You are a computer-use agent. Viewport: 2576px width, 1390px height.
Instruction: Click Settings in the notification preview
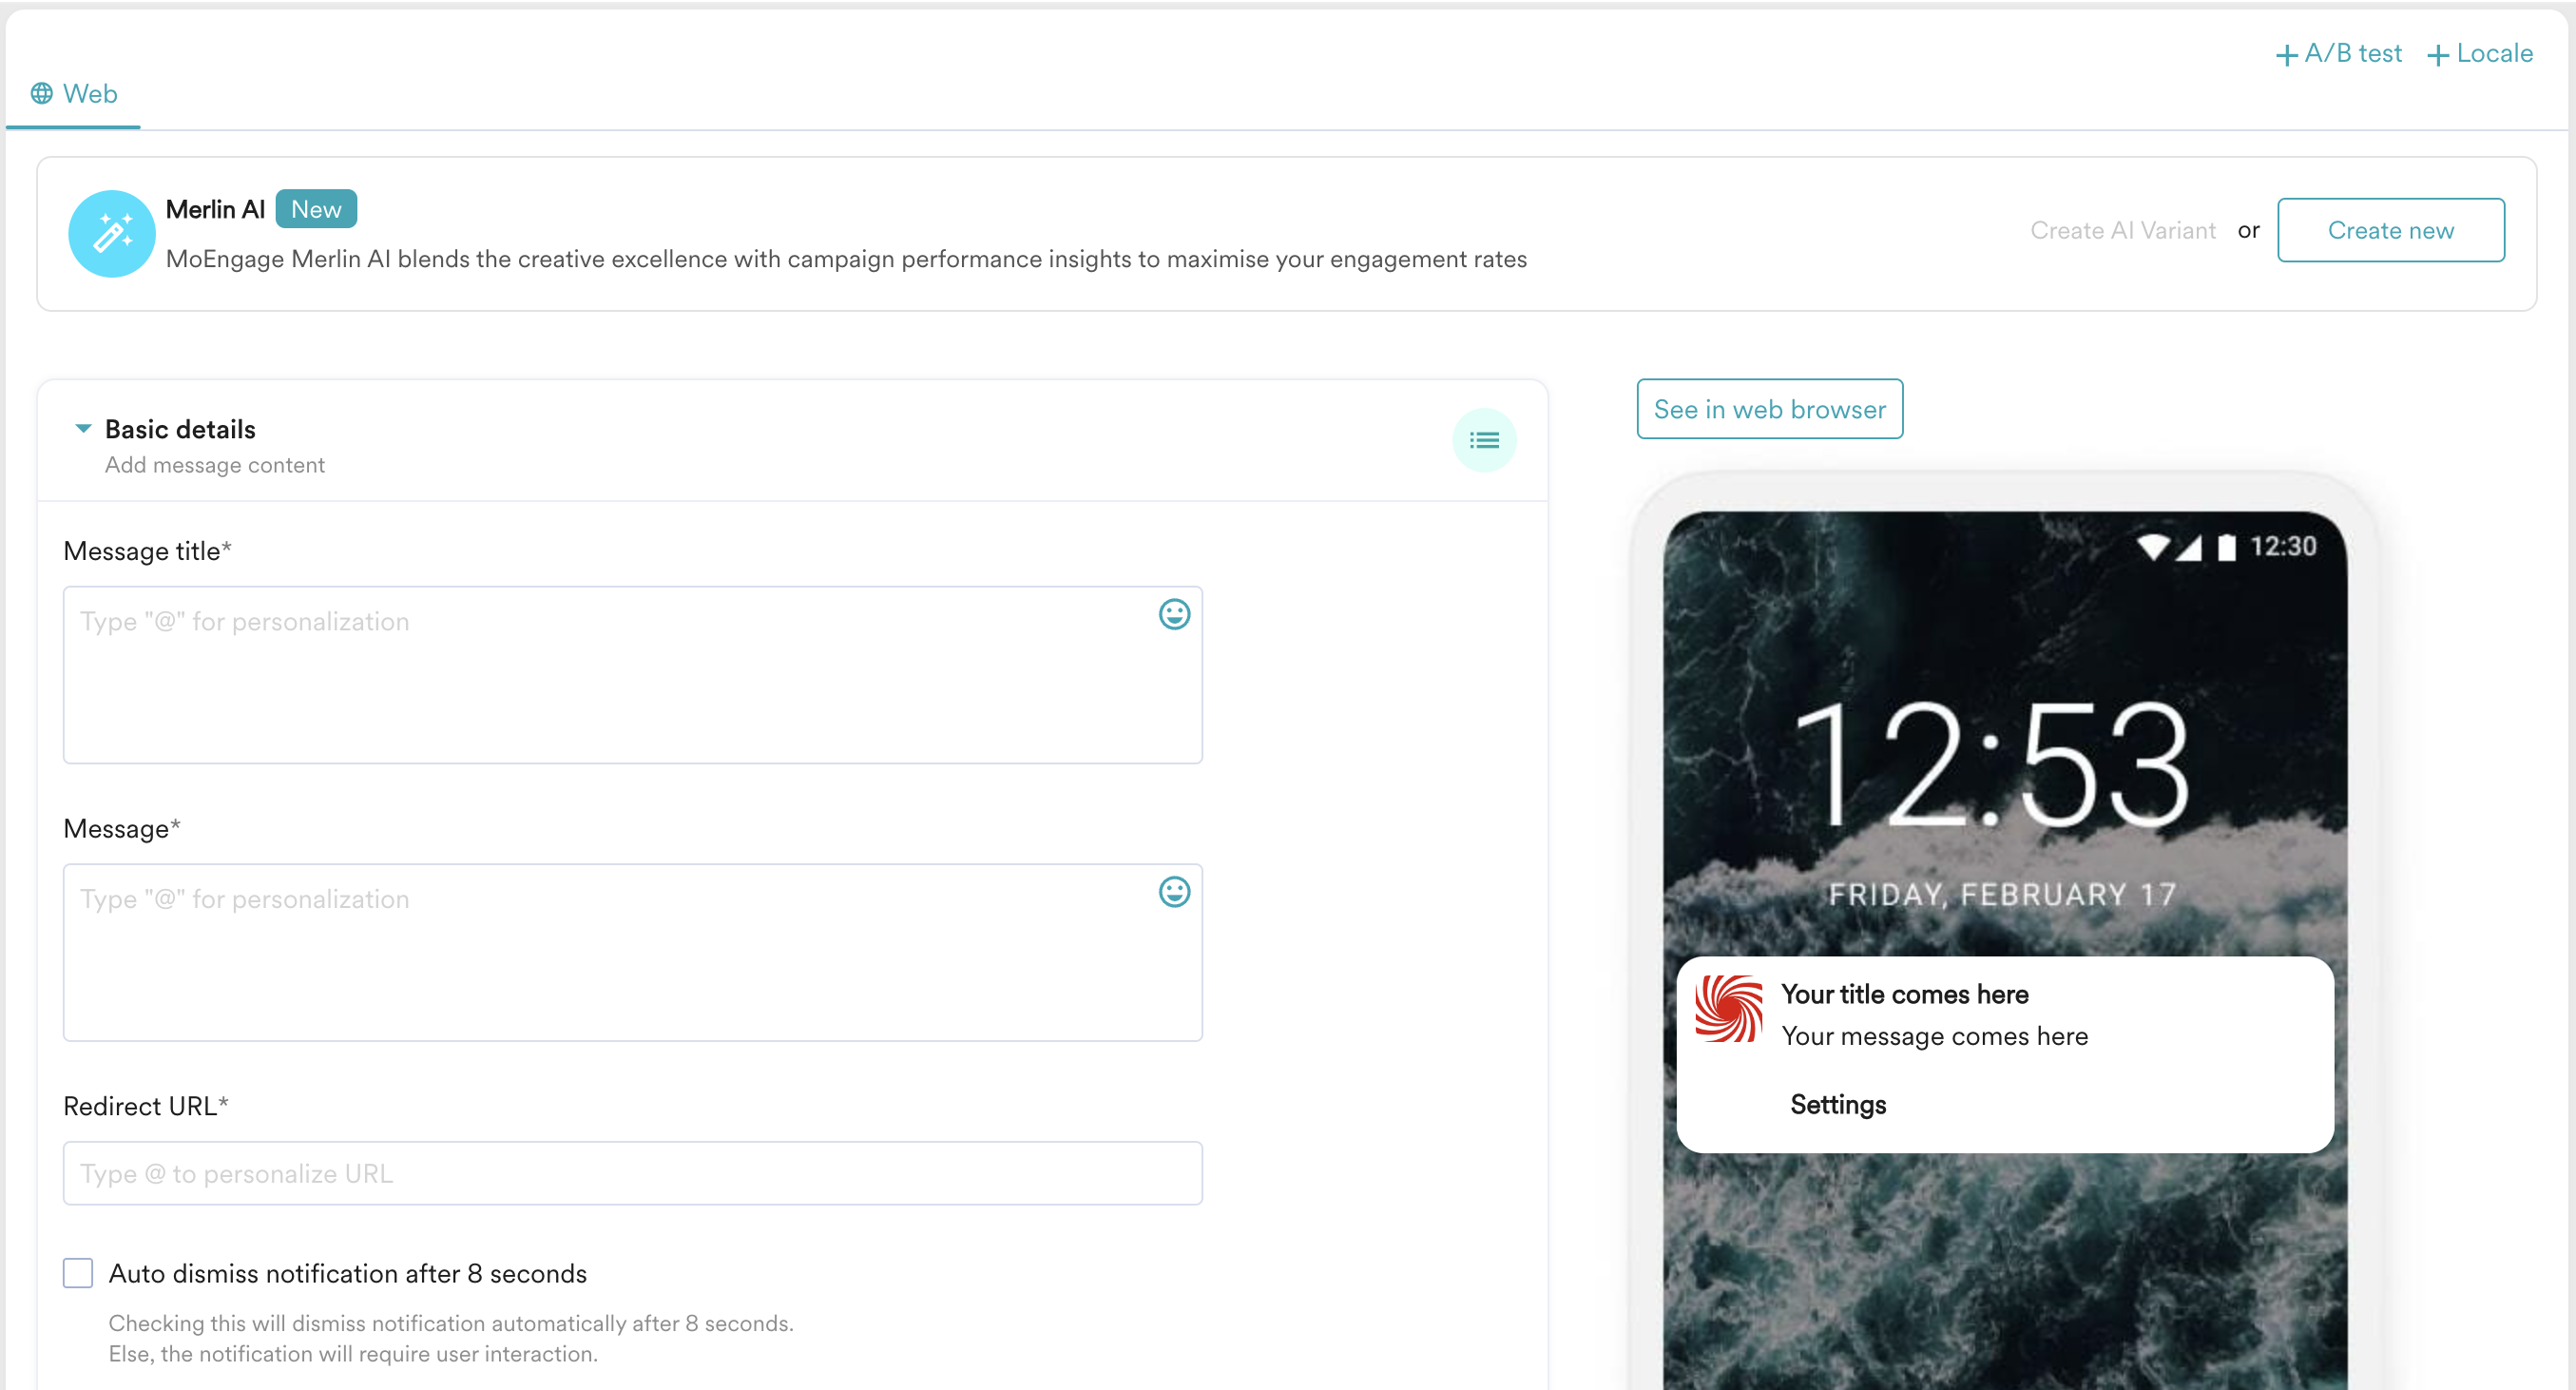[1837, 1104]
